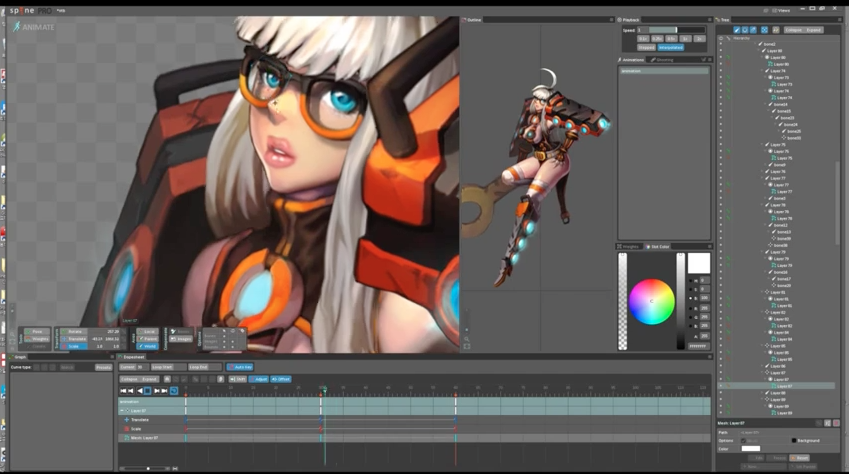Screen dimensions: 849x474
Task: Collapse the bone23 node in tree
Action: click(x=774, y=118)
